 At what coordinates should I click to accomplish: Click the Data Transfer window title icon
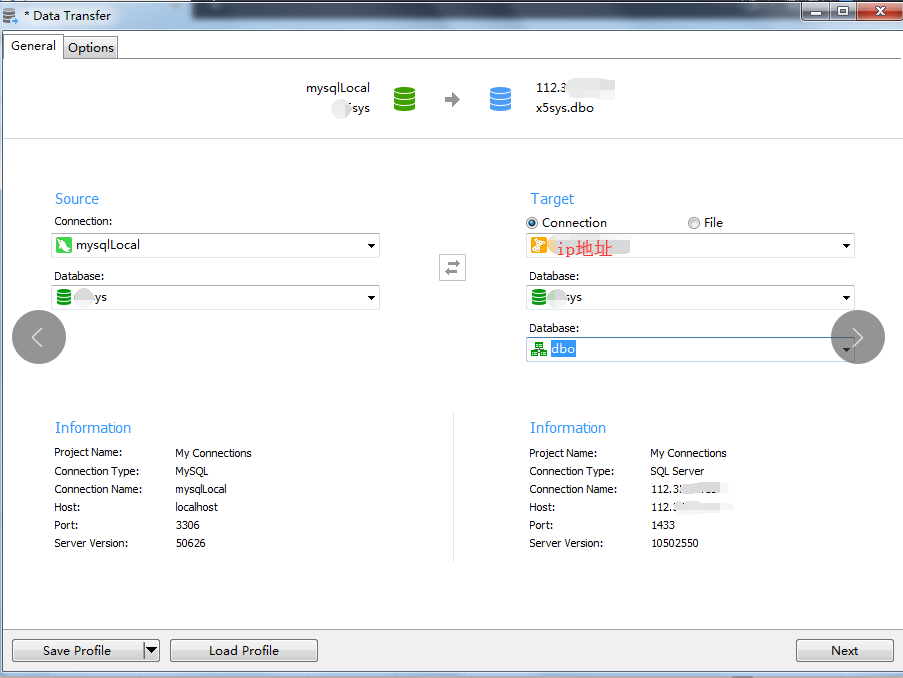pyautogui.click(x=10, y=16)
